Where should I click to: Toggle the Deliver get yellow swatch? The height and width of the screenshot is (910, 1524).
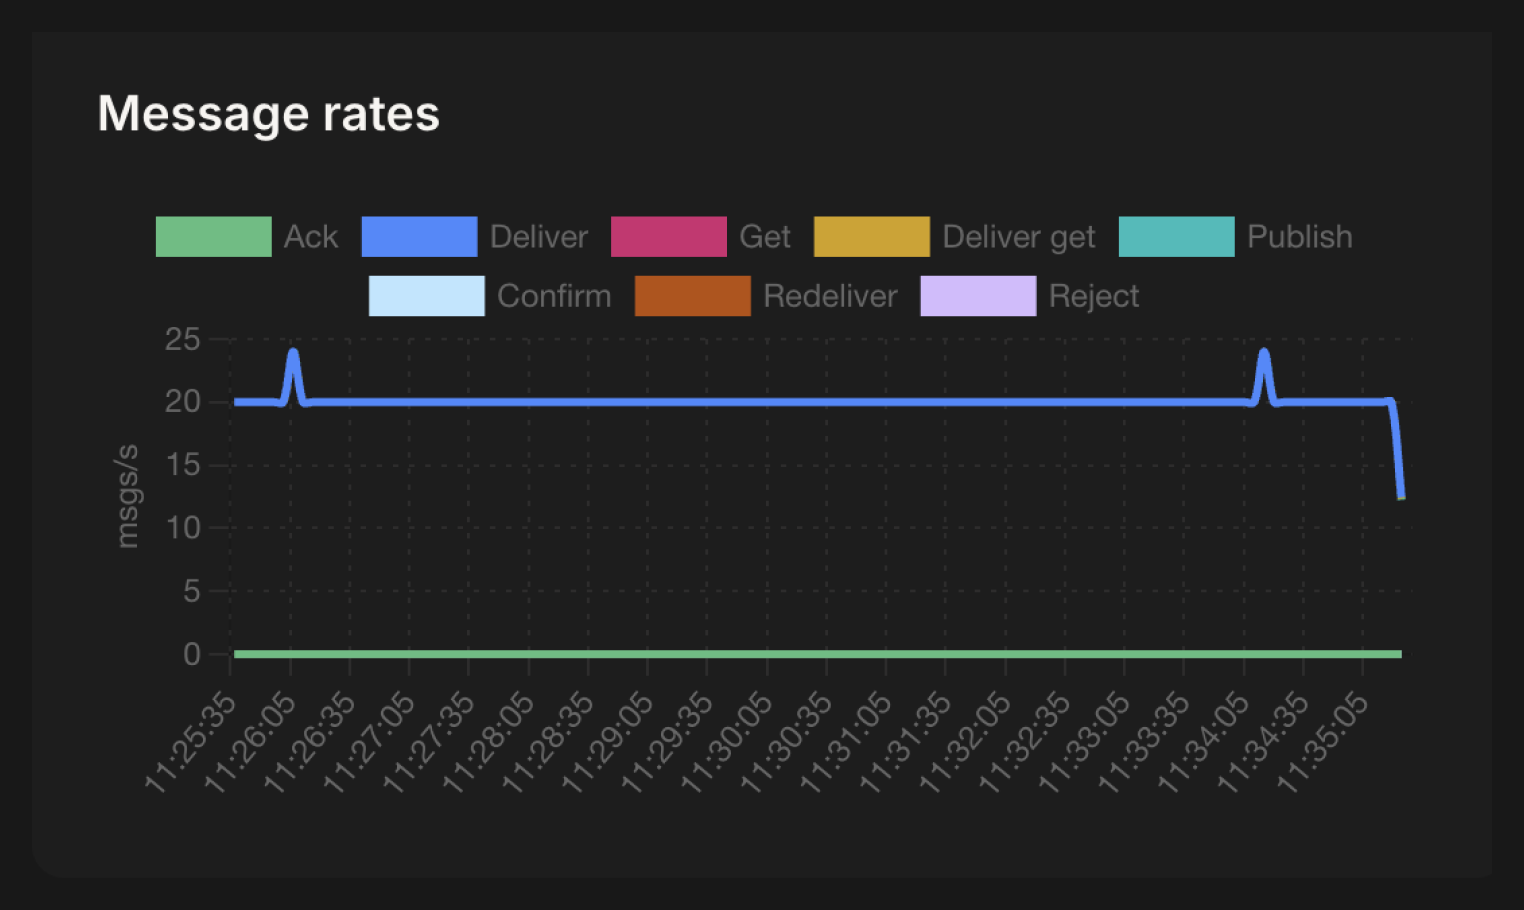(x=872, y=237)
